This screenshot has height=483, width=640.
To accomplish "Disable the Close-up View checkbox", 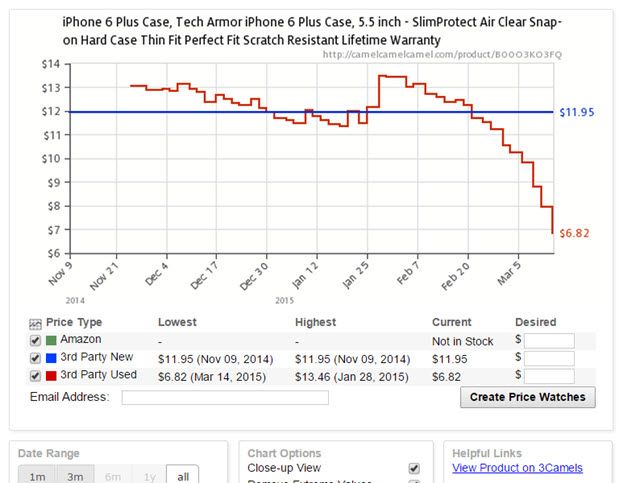I will click(414, 468).
